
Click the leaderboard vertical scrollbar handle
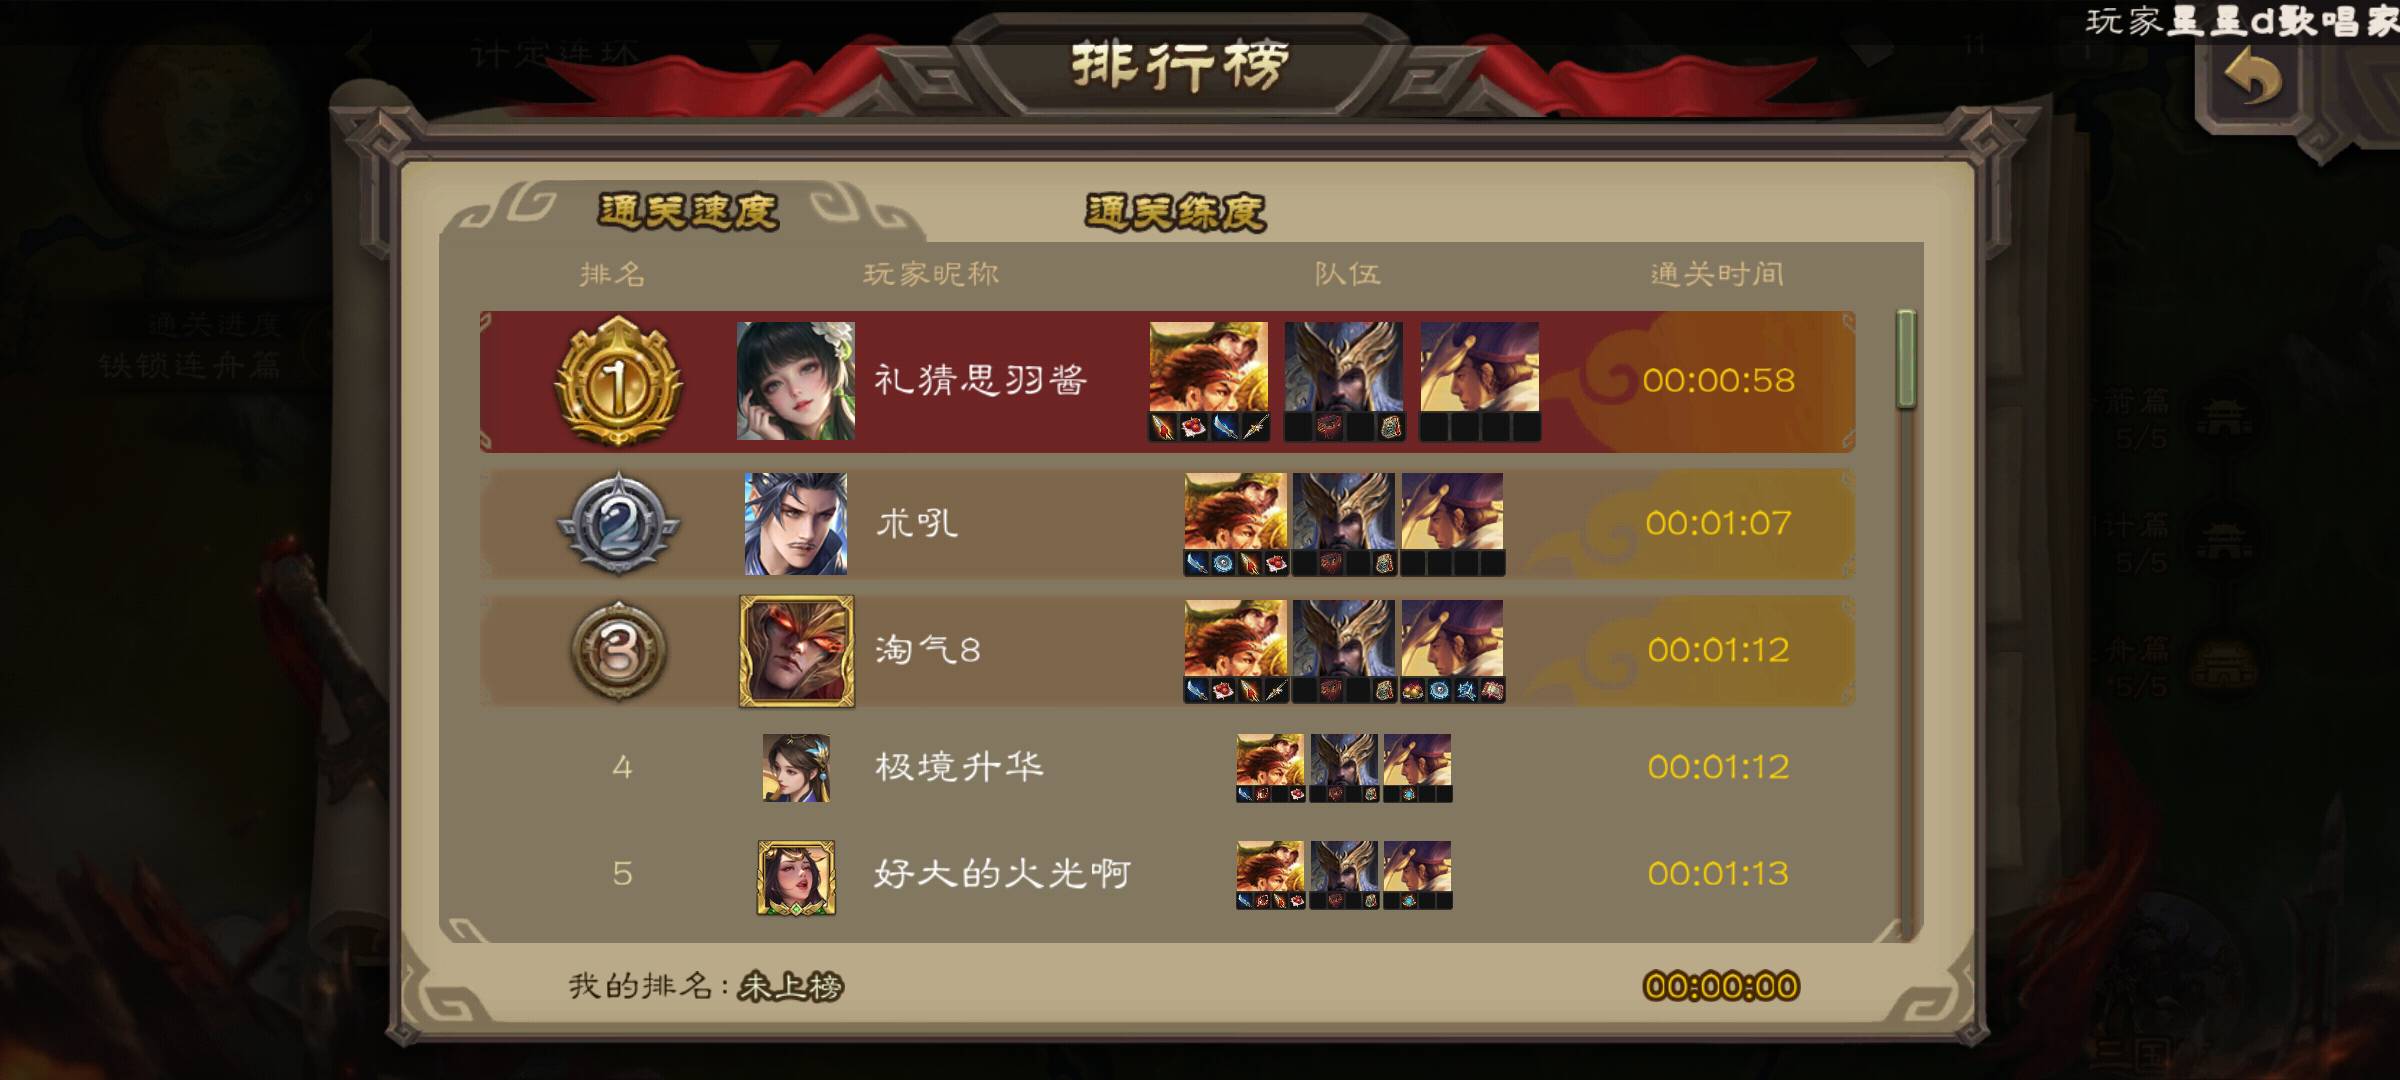coord(1906,359)
